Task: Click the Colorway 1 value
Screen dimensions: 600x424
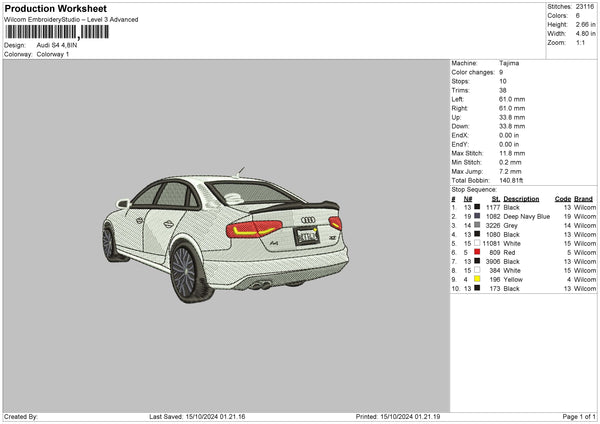Action: tap(53, 54)
